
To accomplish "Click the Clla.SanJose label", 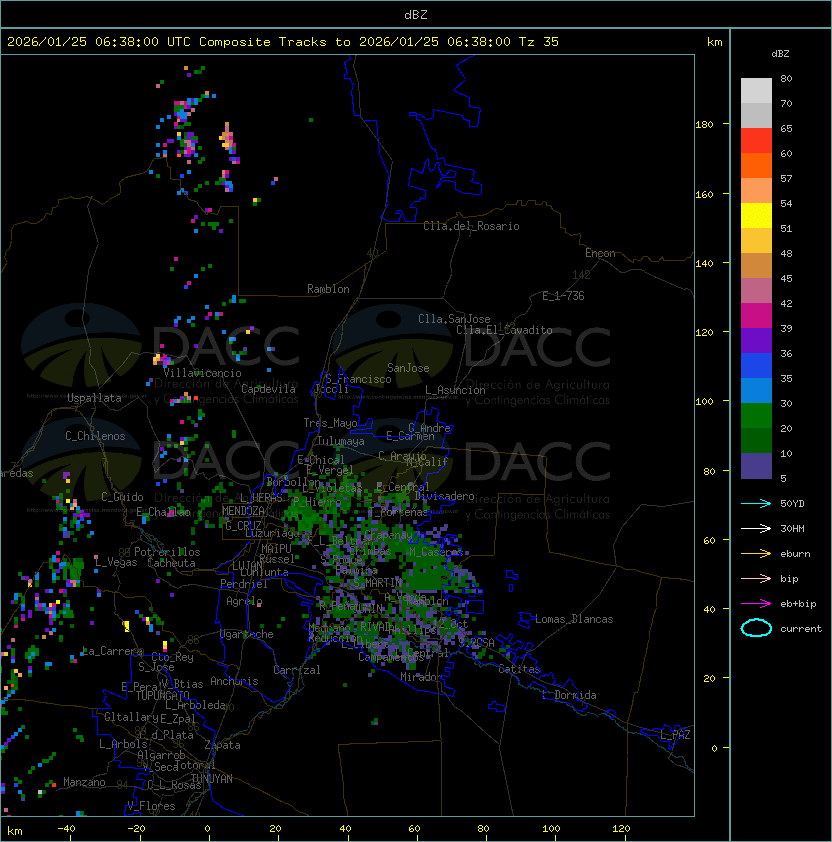I will click(x=454, y=319).
